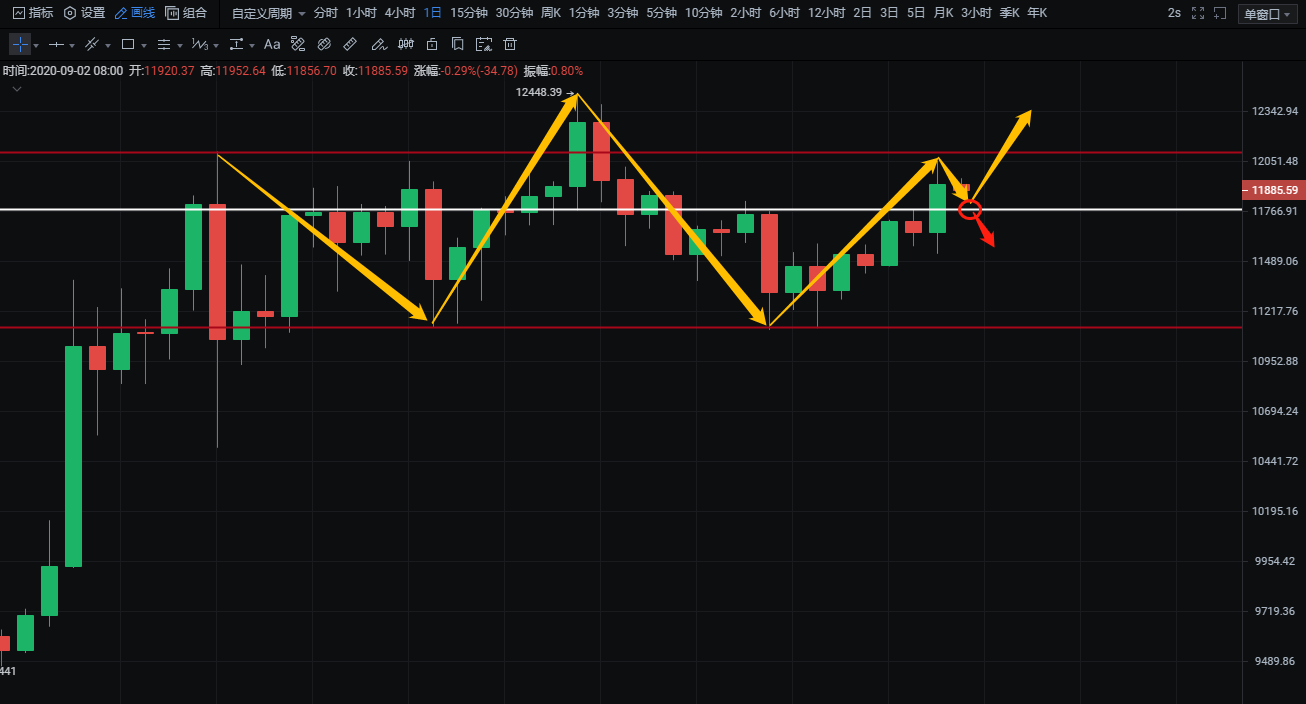
Task: Select the Aa text annotation tool
Action: [272, 45]
